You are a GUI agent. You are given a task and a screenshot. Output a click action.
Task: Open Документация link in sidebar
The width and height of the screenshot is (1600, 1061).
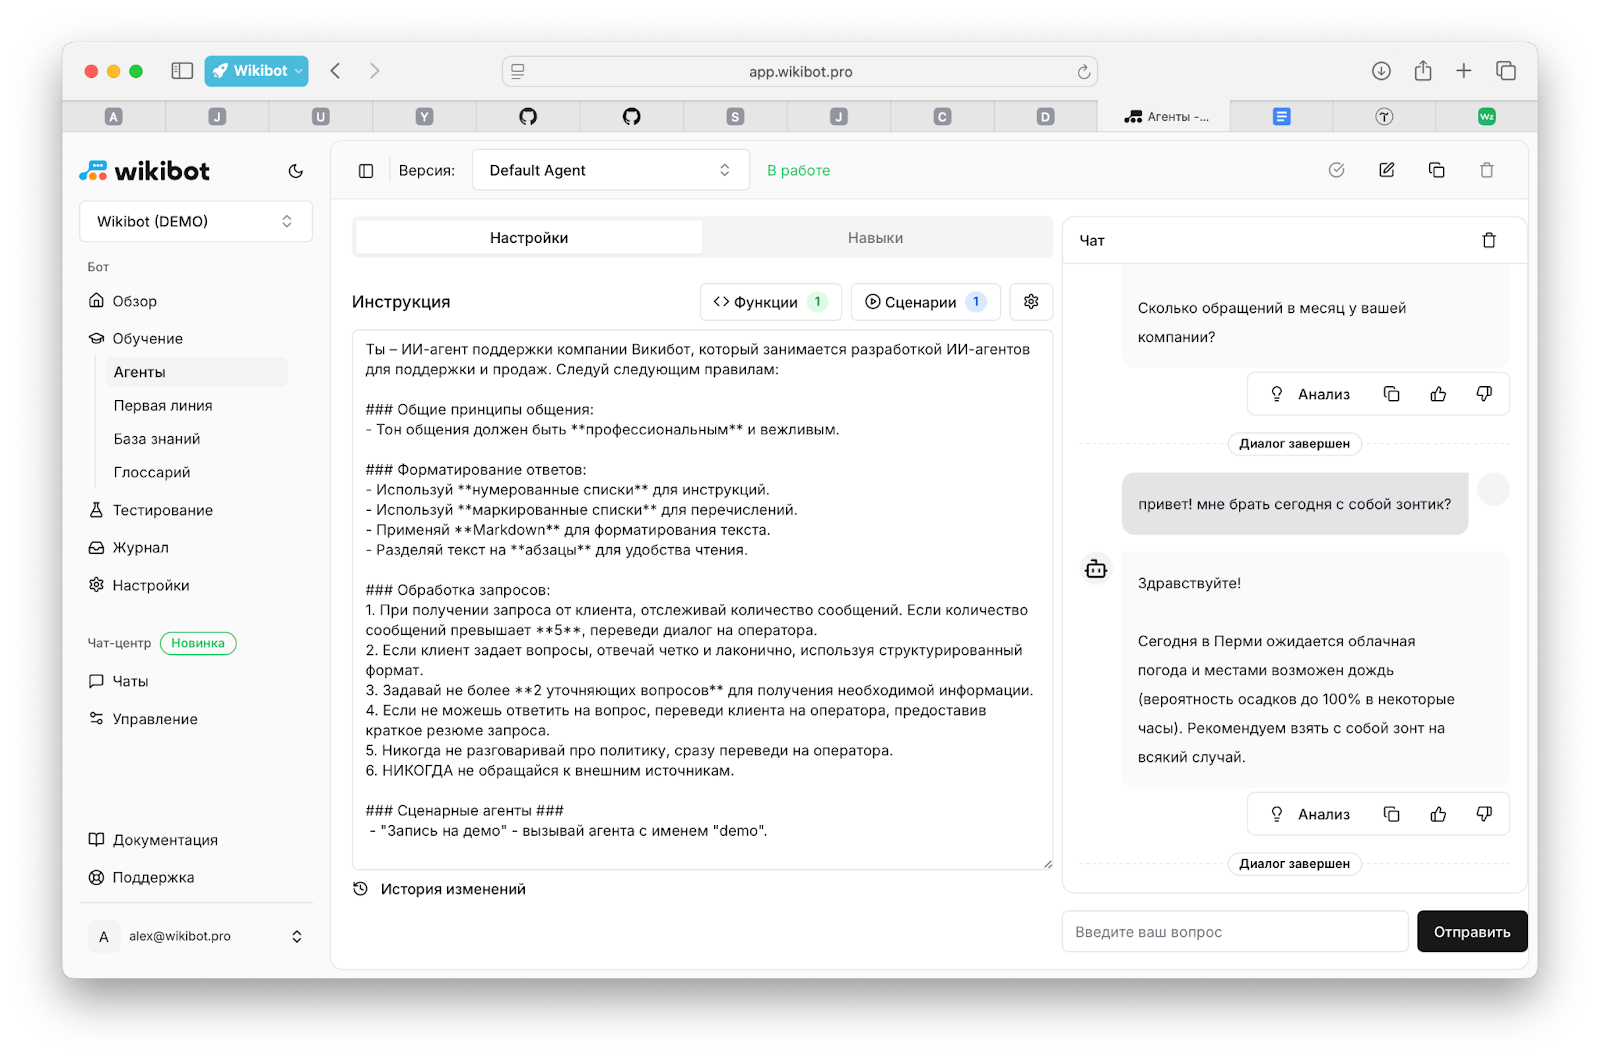(153, 840)
